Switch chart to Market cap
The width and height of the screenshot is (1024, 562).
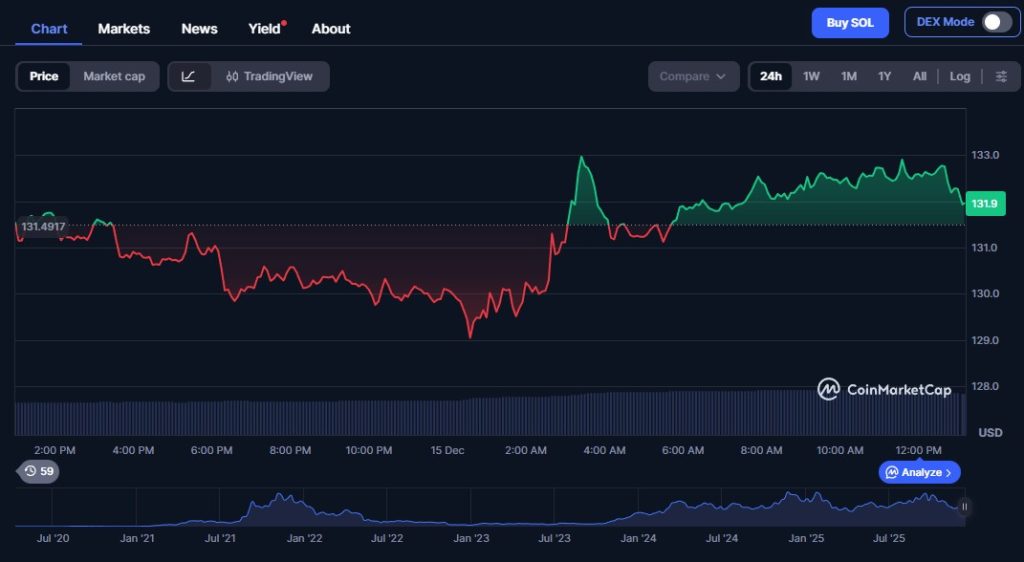tap(114, 76)
